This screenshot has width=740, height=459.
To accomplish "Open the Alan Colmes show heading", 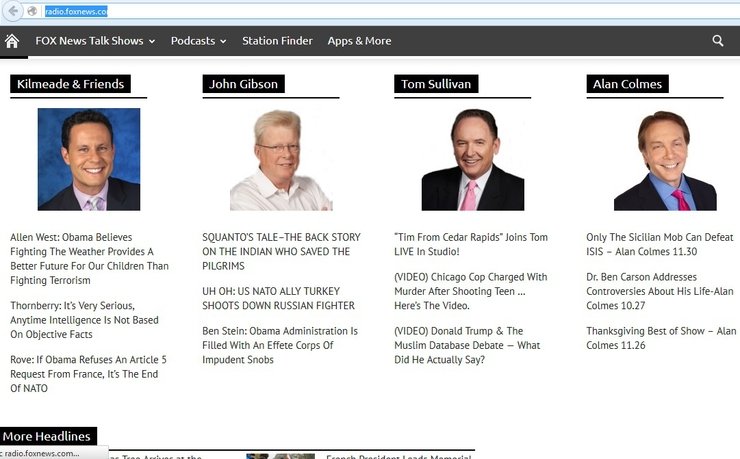I will pyautogui.click(x=627, y=84).
